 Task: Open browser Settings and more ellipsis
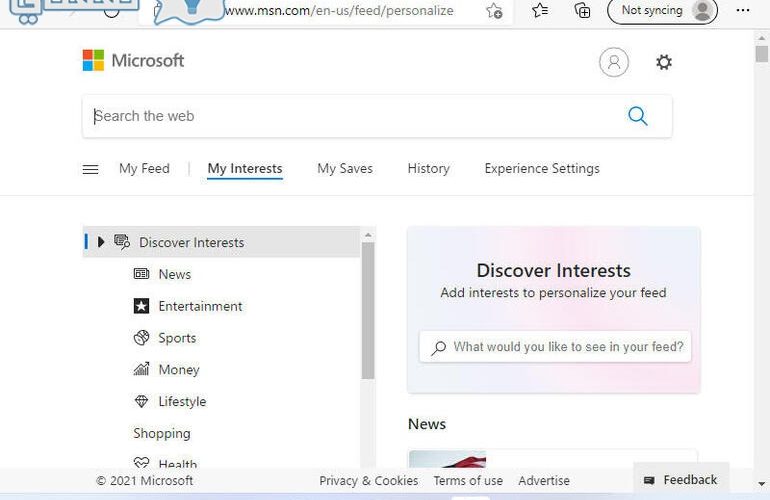pyautogui.click(x=743, y=10)
